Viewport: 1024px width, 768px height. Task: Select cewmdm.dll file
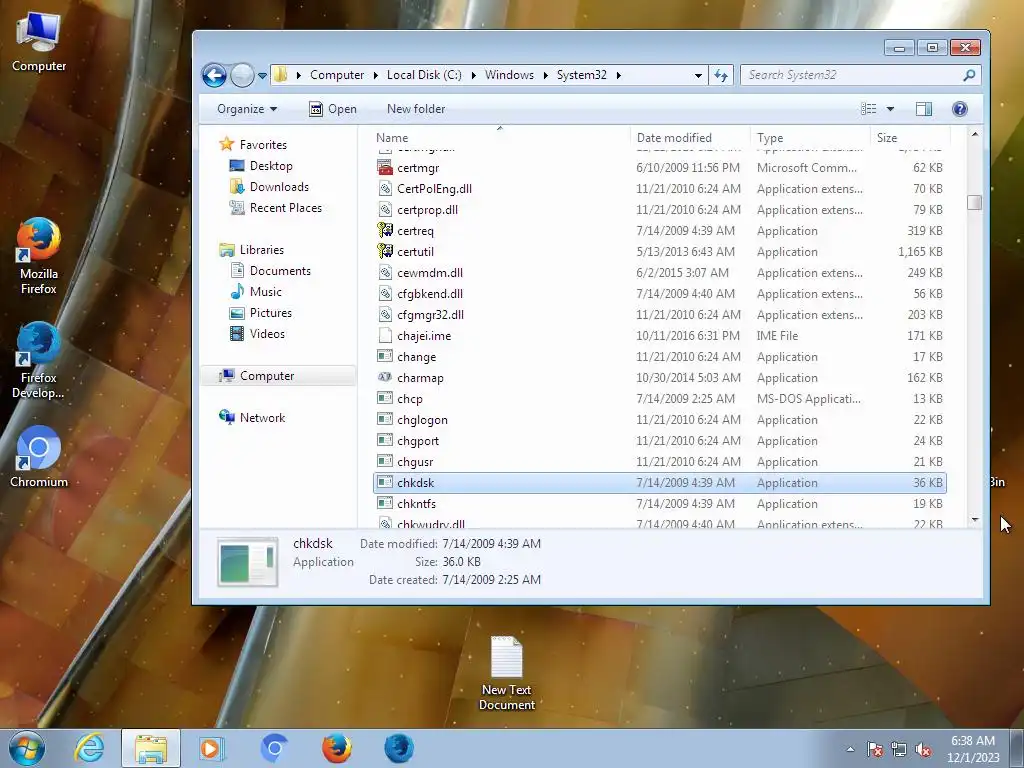click(x=430, y=273)
